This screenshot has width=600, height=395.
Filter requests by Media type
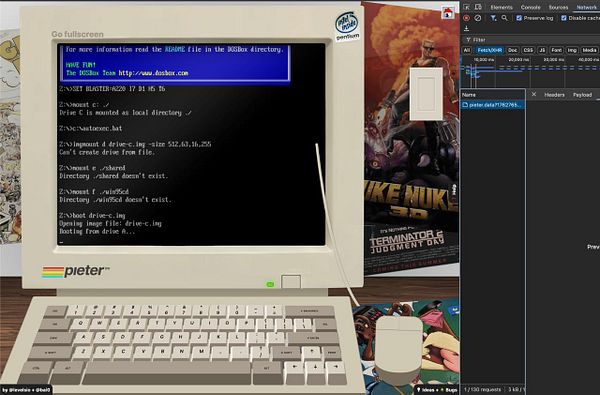click(x=589, y=50)
